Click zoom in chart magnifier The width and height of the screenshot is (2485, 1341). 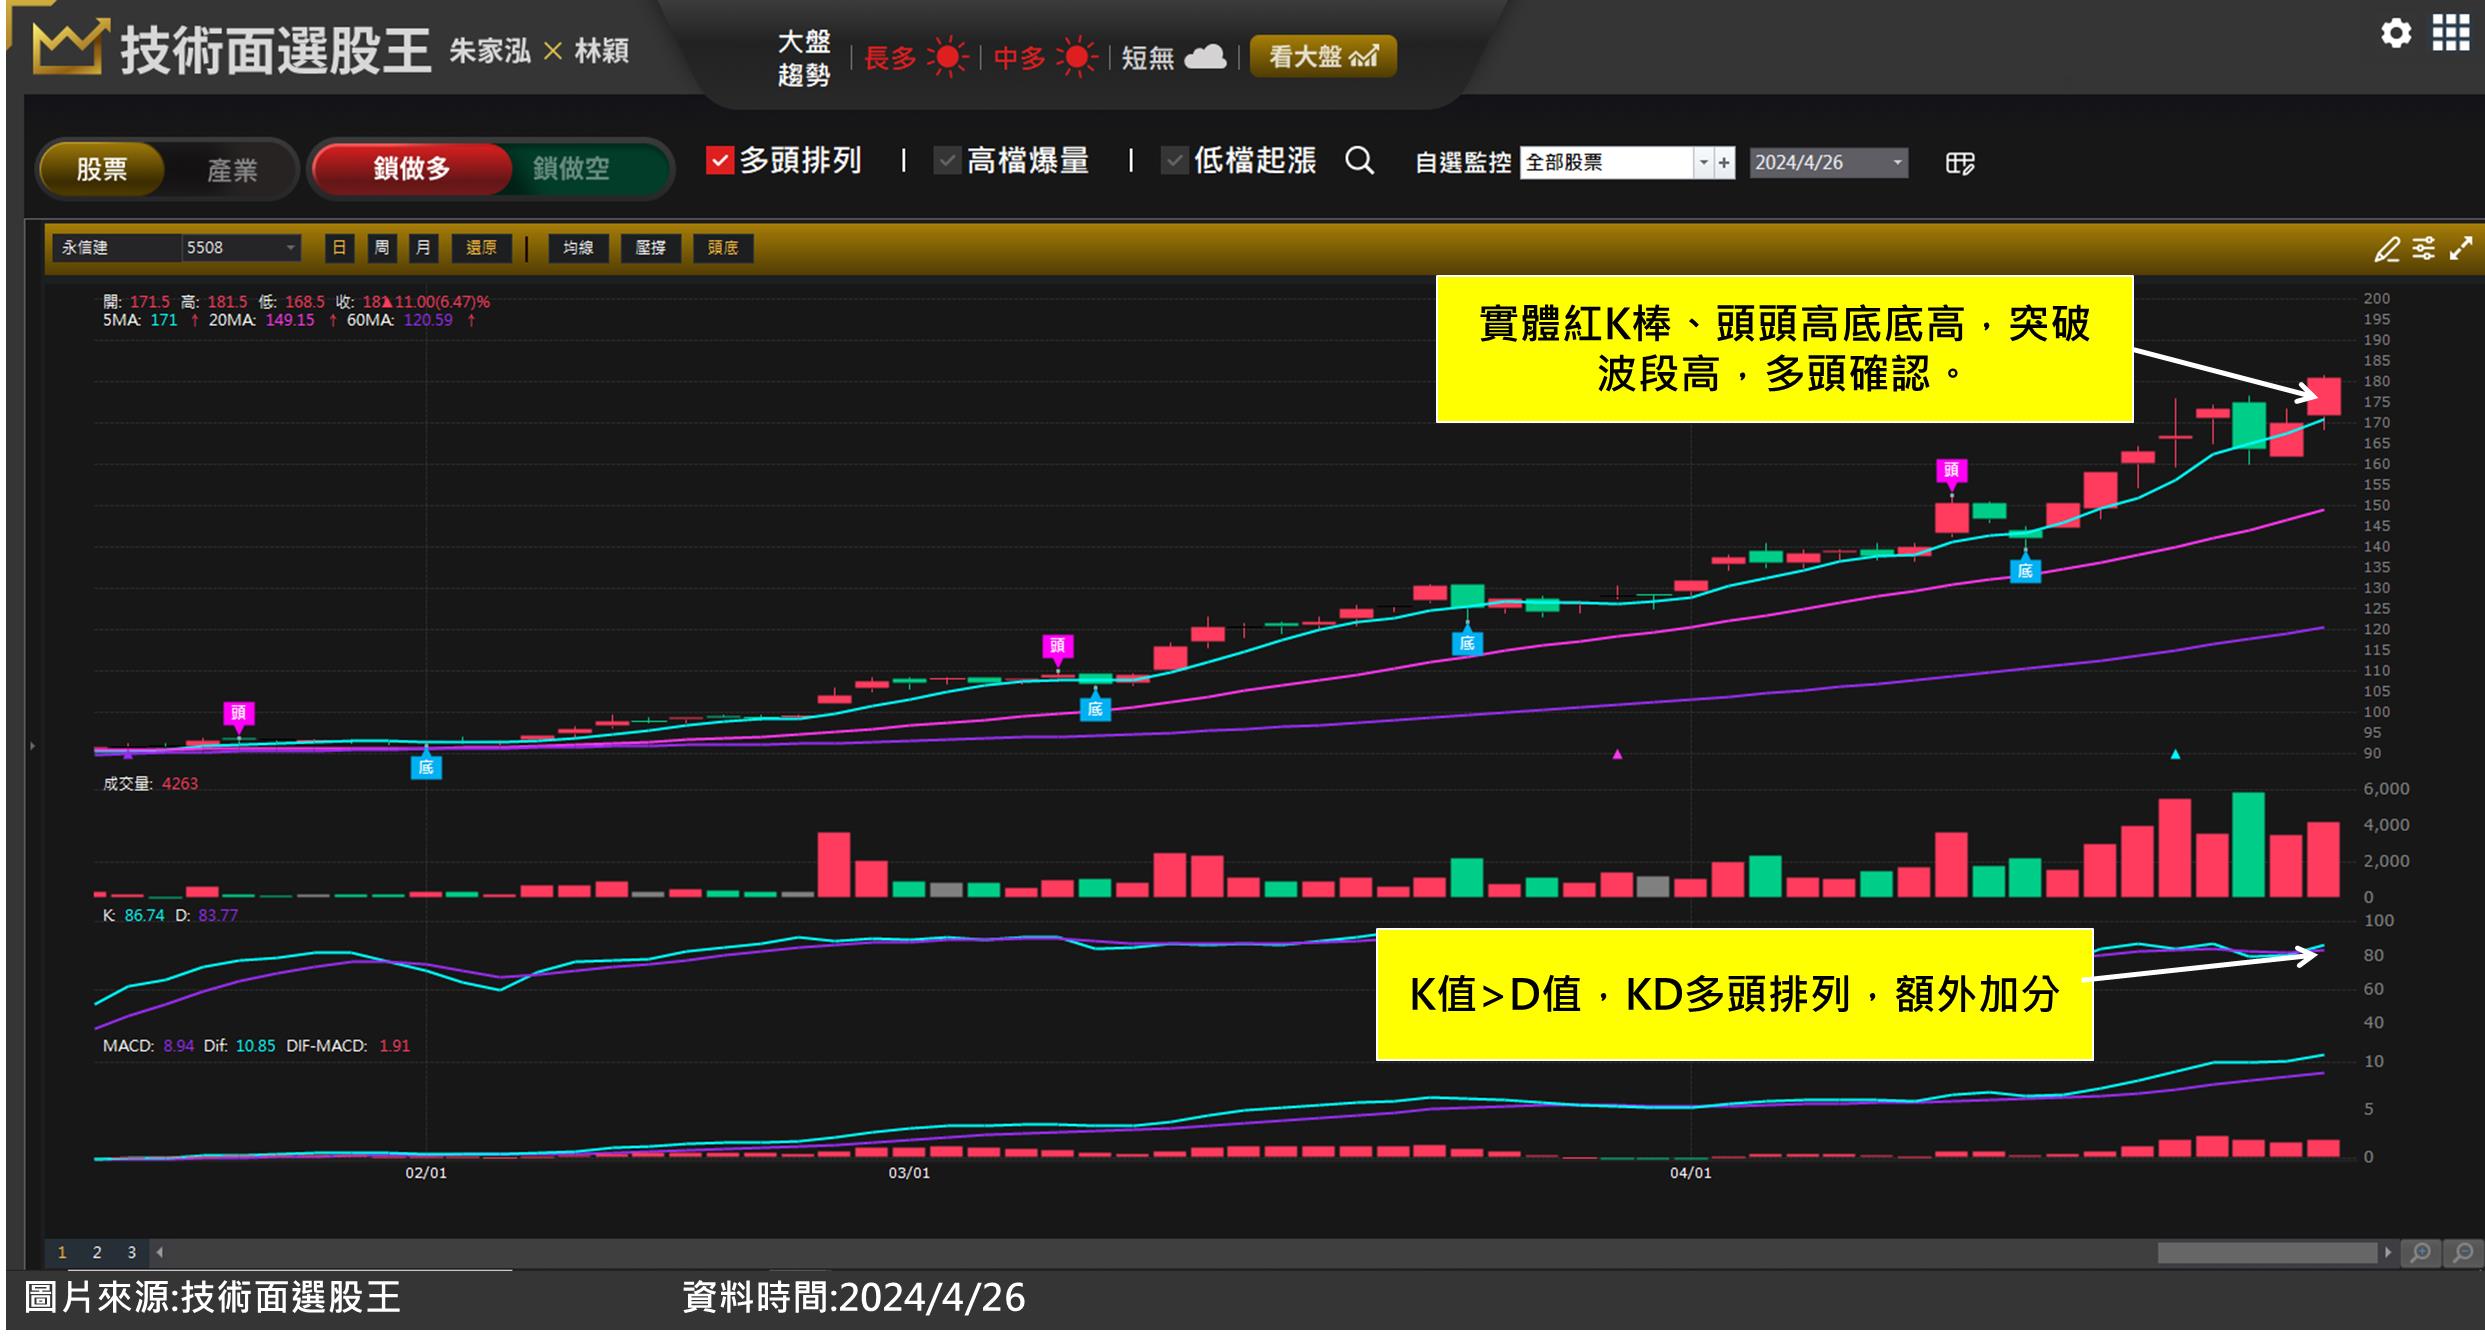pos(2420,1252)
